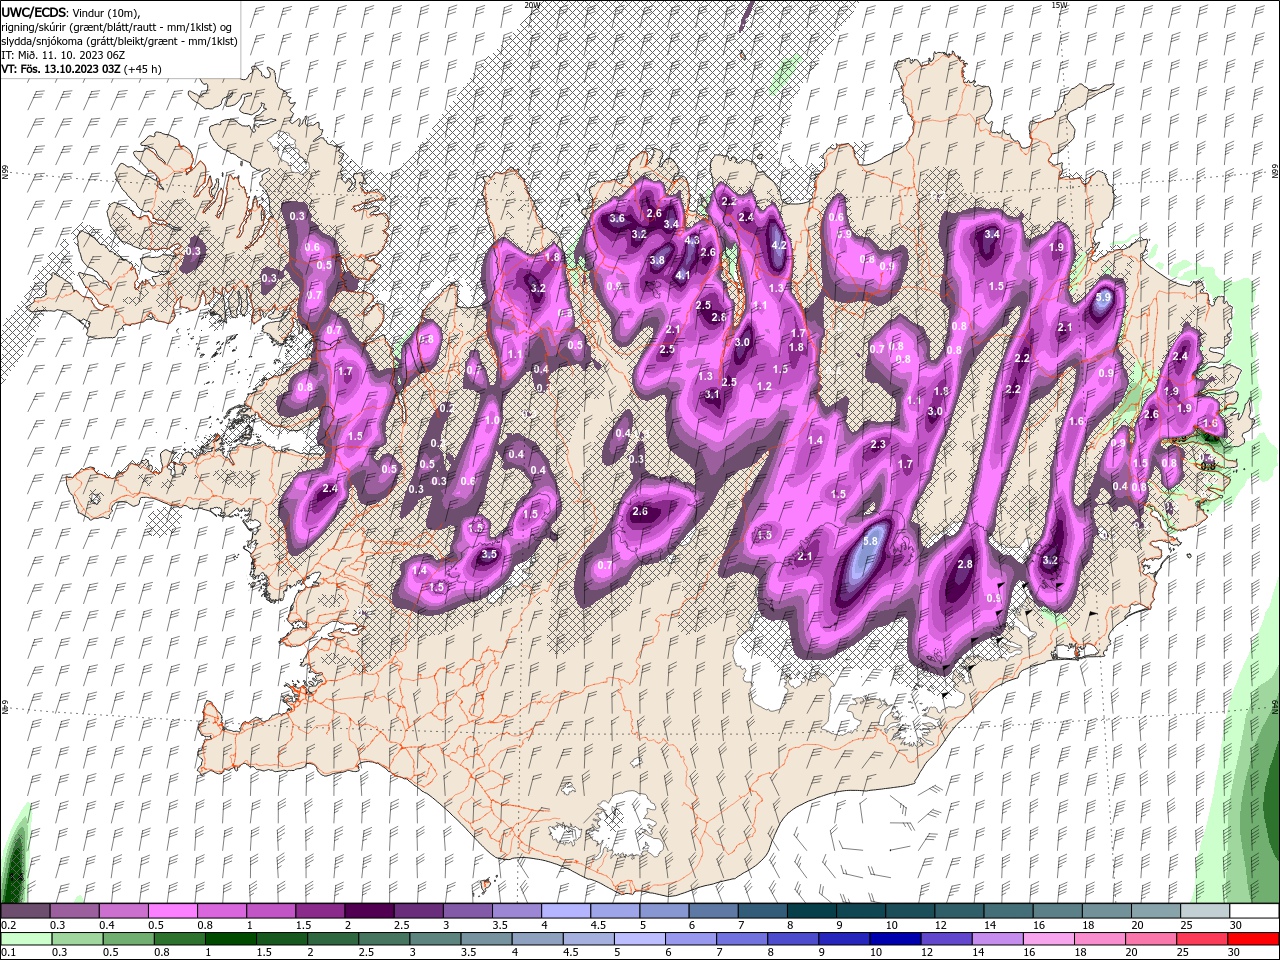Click the 5.8 snowfall value on map
This screenshot has height=960, width=1280.
[870, 541]
